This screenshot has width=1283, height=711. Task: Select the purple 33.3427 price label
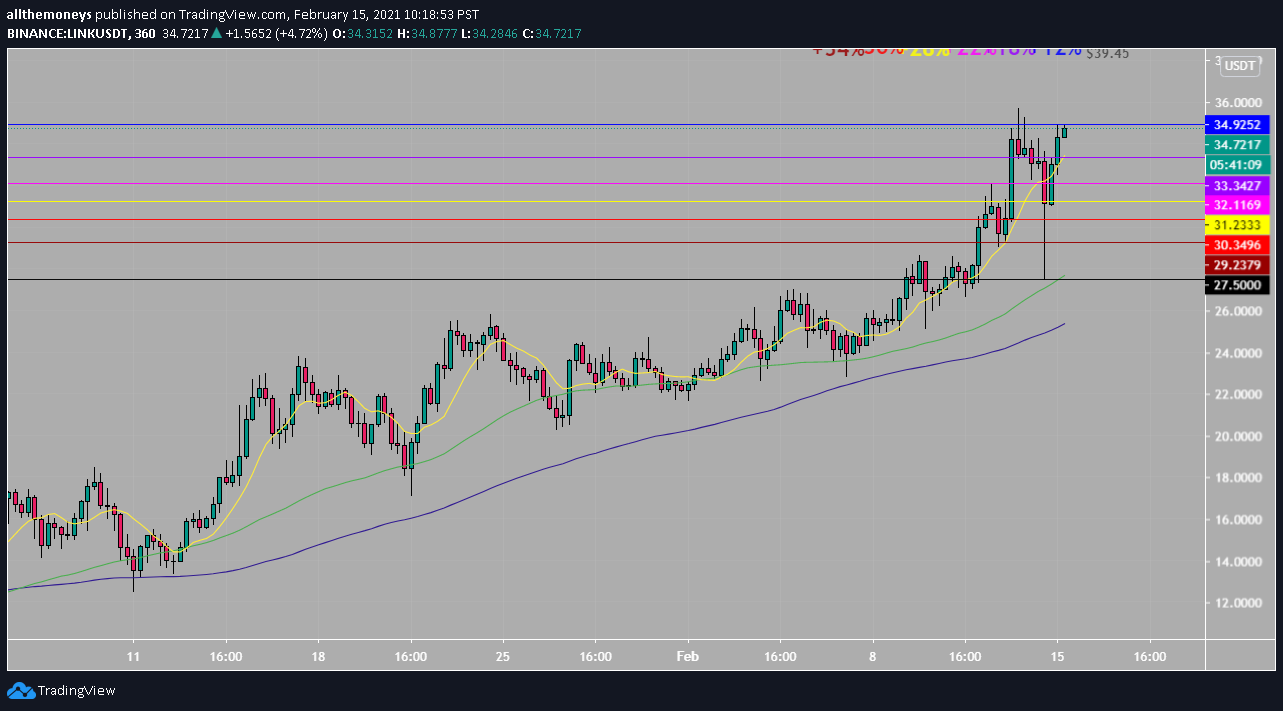click(1239, 185)
